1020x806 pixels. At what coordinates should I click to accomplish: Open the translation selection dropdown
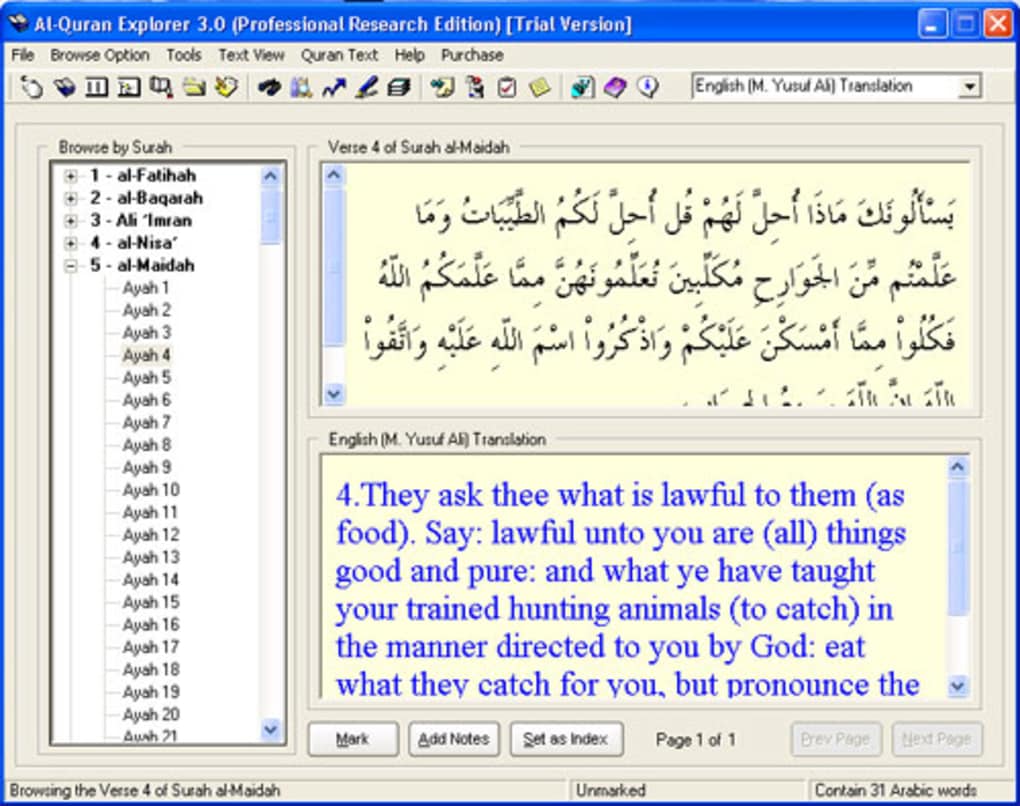[x=968, y=87]
